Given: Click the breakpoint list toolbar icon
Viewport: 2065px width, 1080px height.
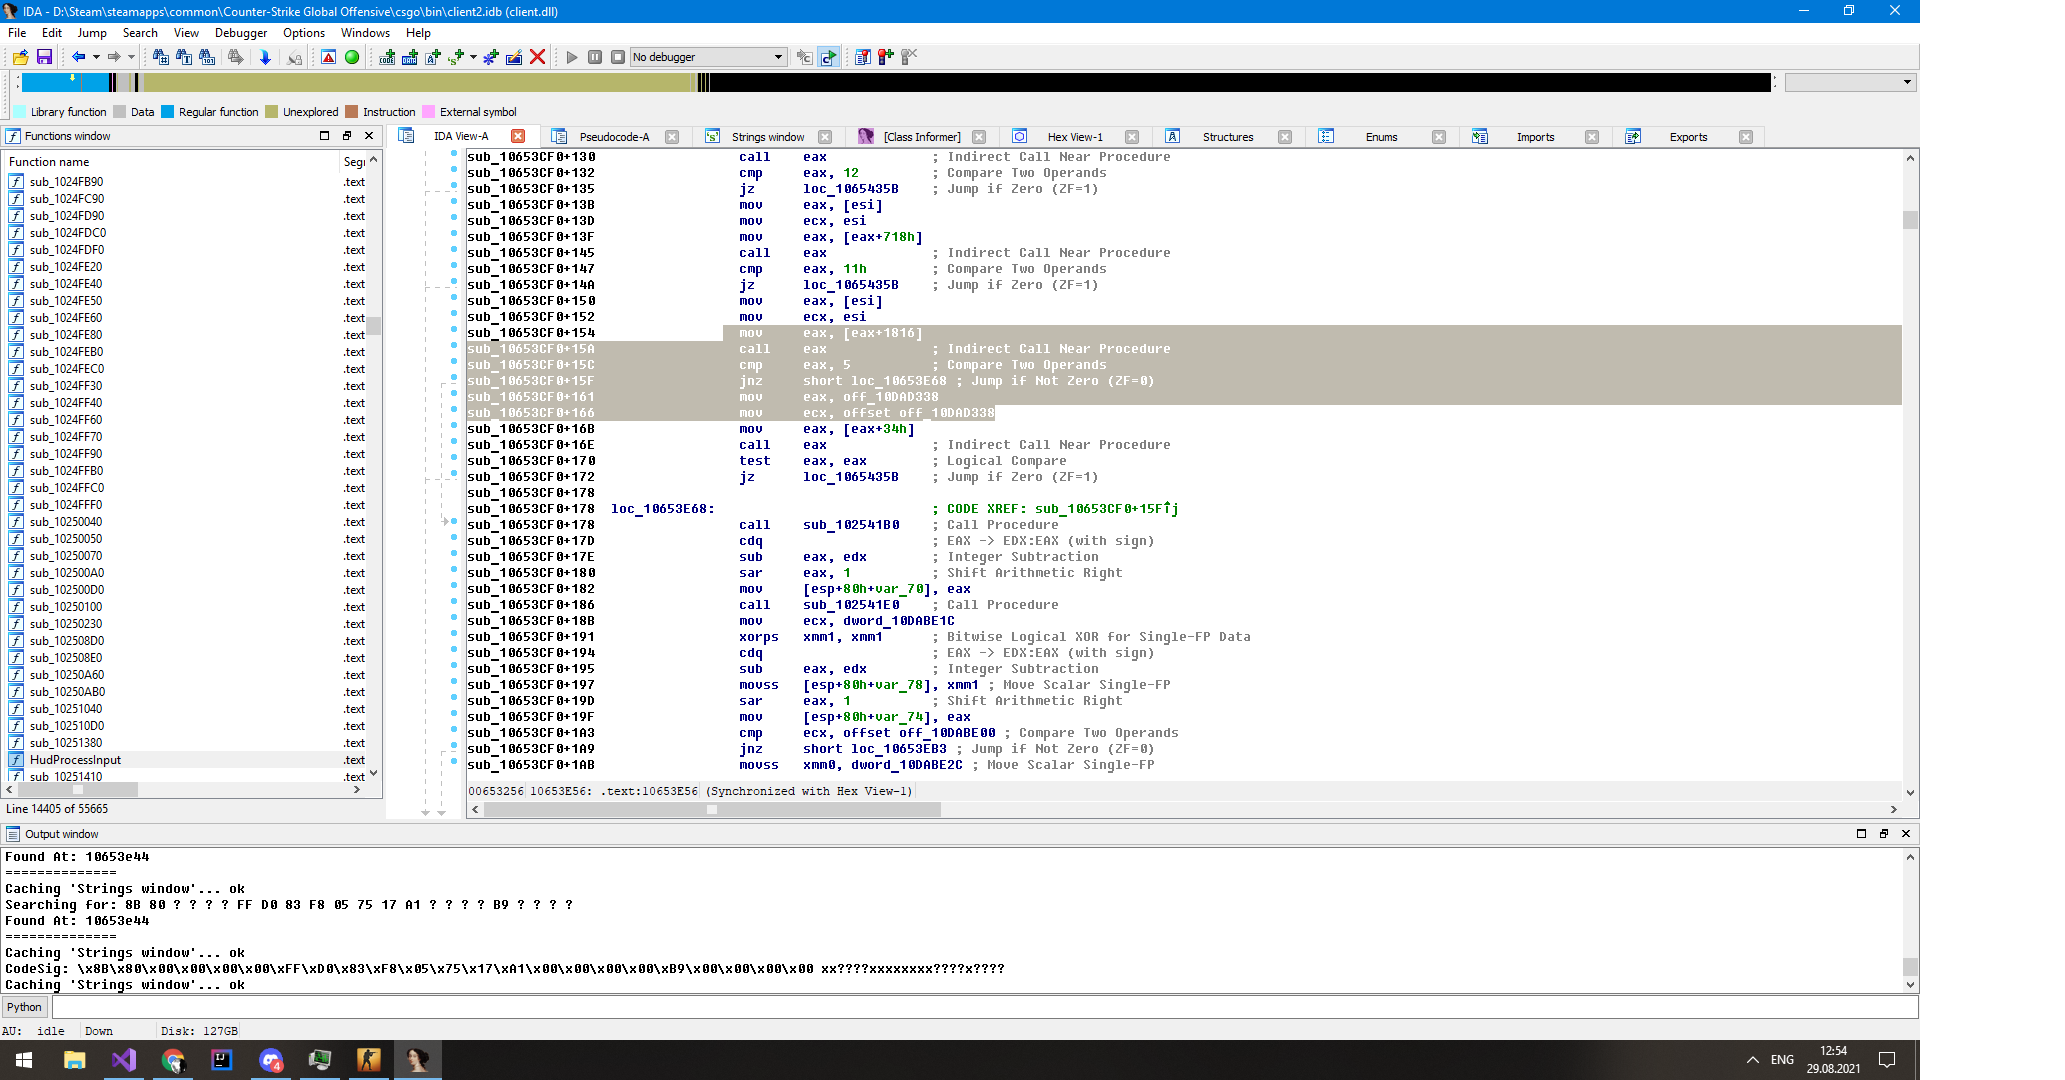Looking at the screenshot, I should coord(862,57).
